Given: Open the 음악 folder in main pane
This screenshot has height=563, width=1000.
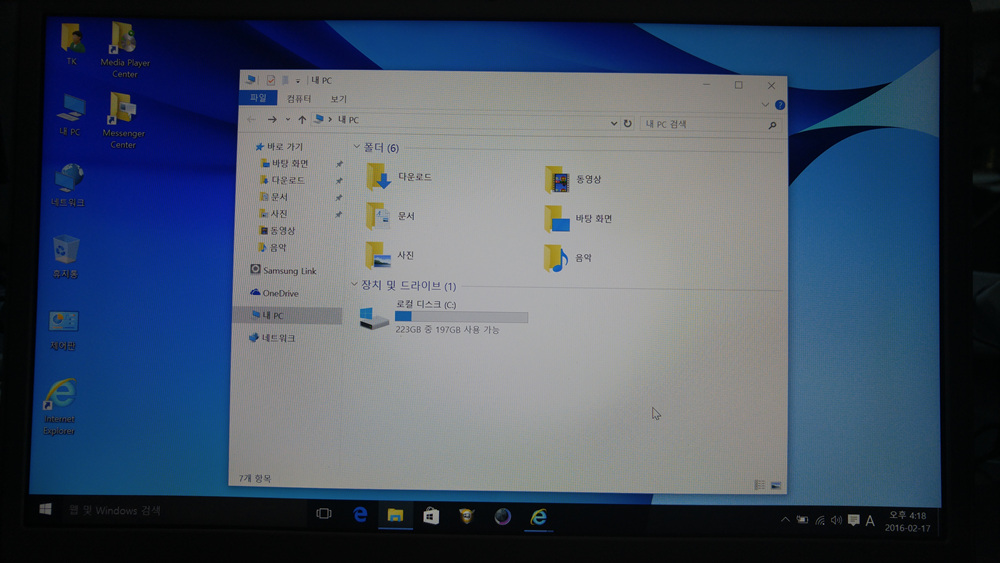Looking at the screenshot, I should click(x=568, y=258).
